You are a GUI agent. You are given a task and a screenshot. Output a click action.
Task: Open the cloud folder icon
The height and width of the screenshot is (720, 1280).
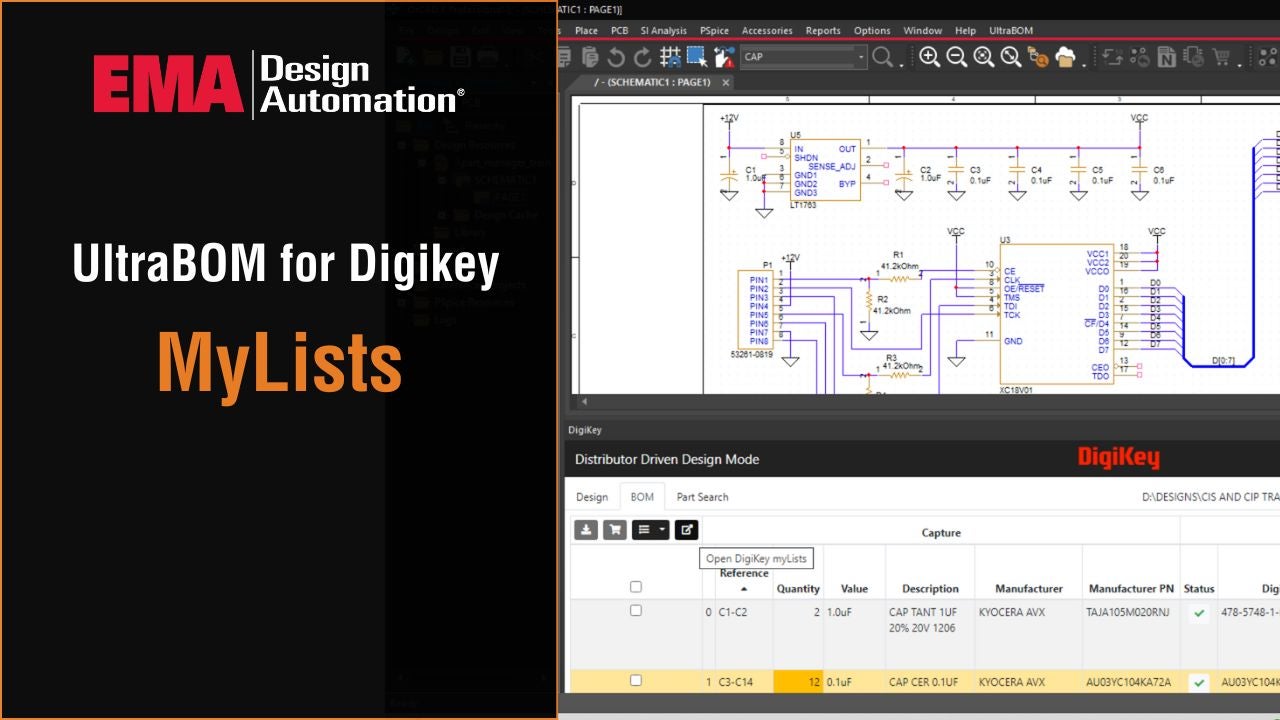pyautogui.click(x=1066, y=57)
